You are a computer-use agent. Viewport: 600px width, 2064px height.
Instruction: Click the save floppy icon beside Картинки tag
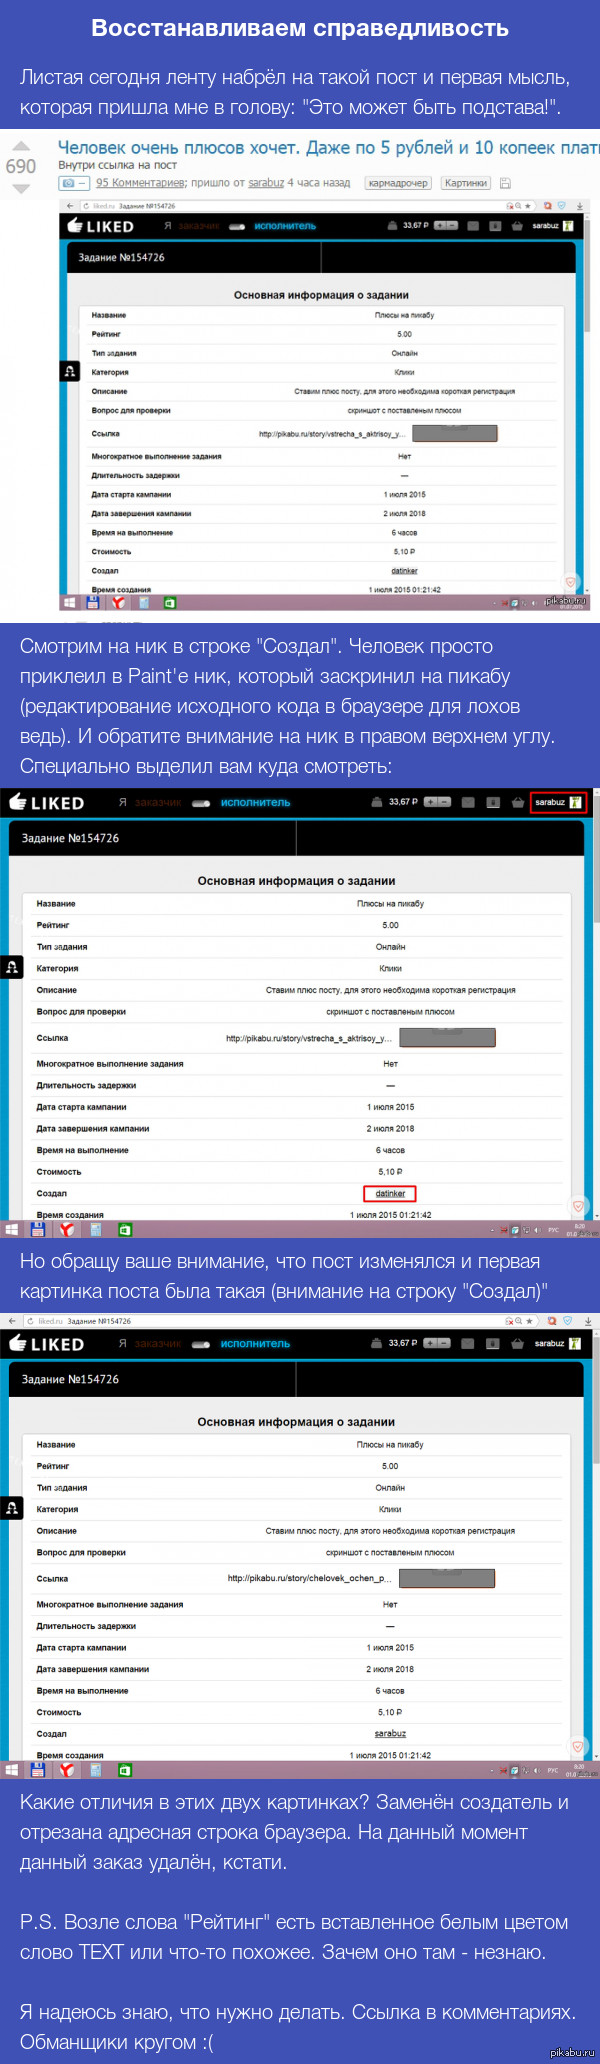[505, 183]
